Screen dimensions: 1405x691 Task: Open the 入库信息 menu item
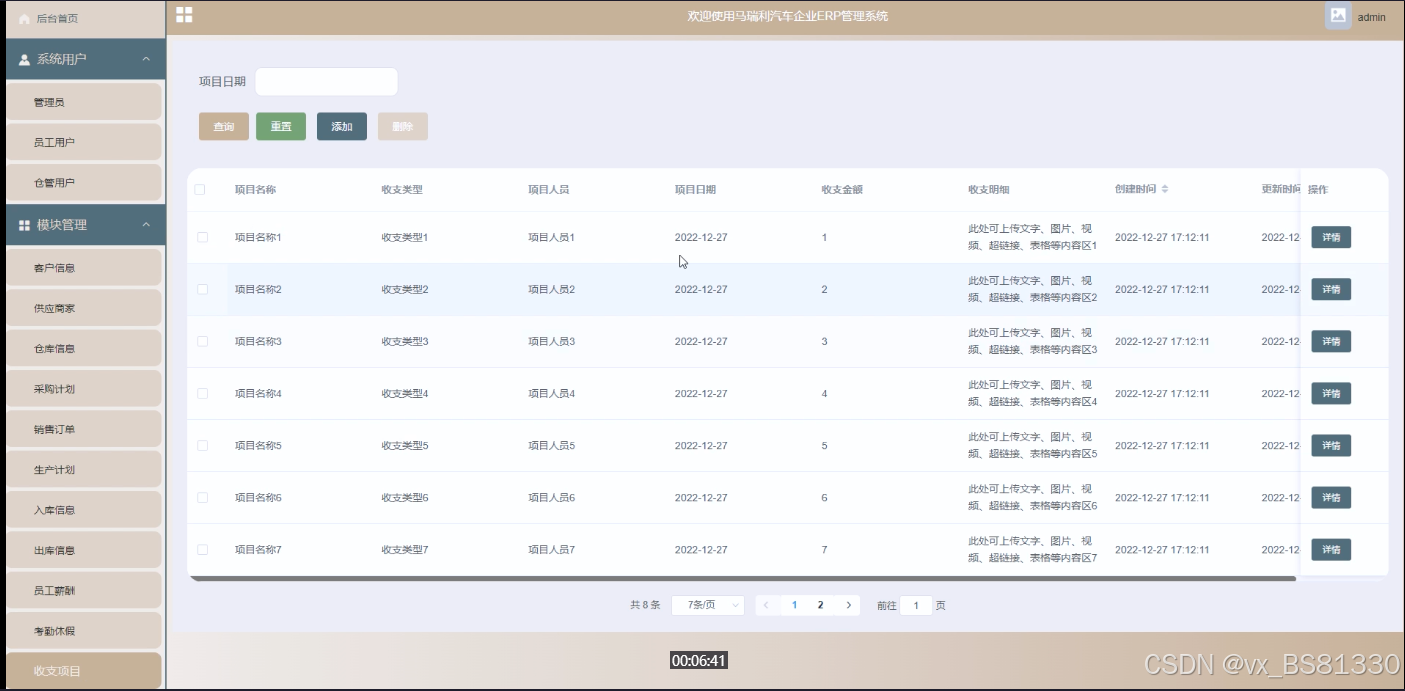tap(83, 510)
